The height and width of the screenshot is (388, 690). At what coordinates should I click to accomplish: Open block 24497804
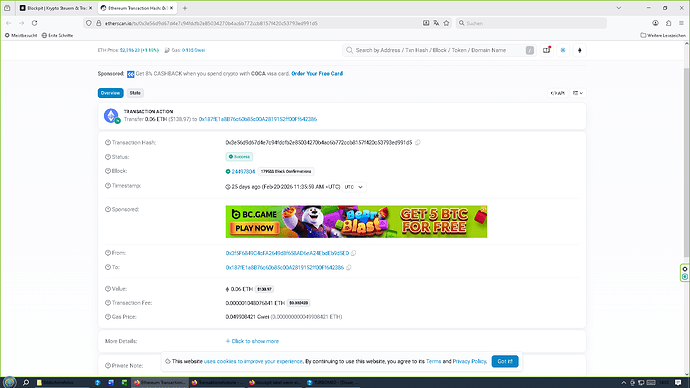coord(243,172)
